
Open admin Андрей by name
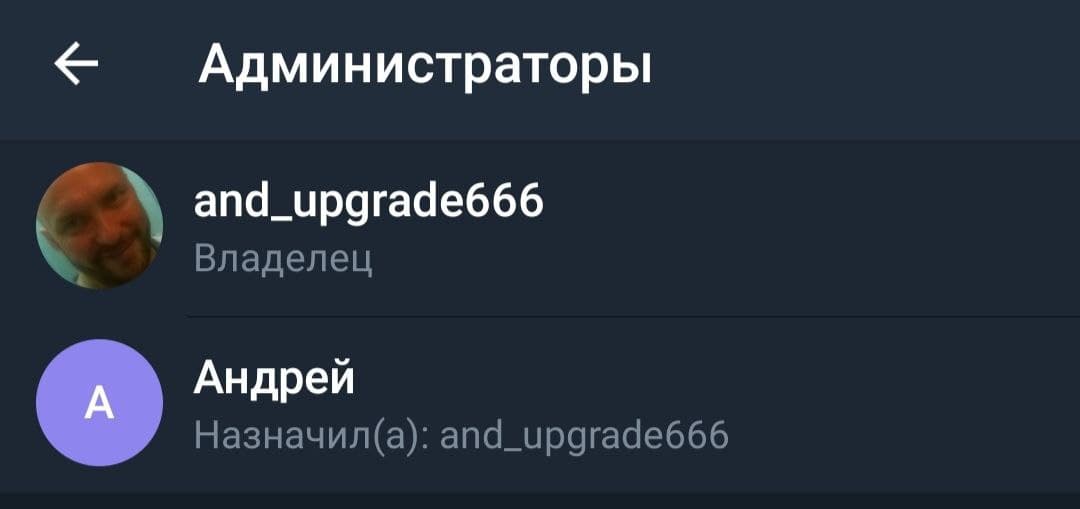[x=274, y=377]
